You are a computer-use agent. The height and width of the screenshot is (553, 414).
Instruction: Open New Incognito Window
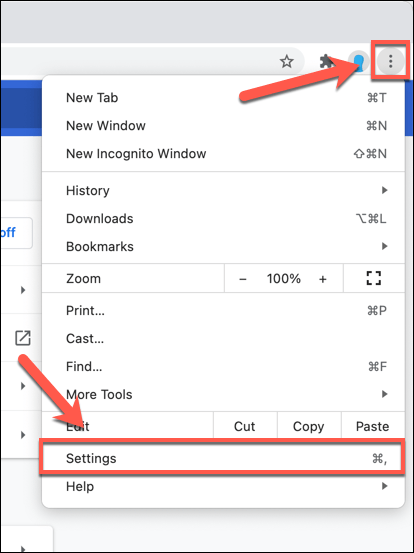223,153
